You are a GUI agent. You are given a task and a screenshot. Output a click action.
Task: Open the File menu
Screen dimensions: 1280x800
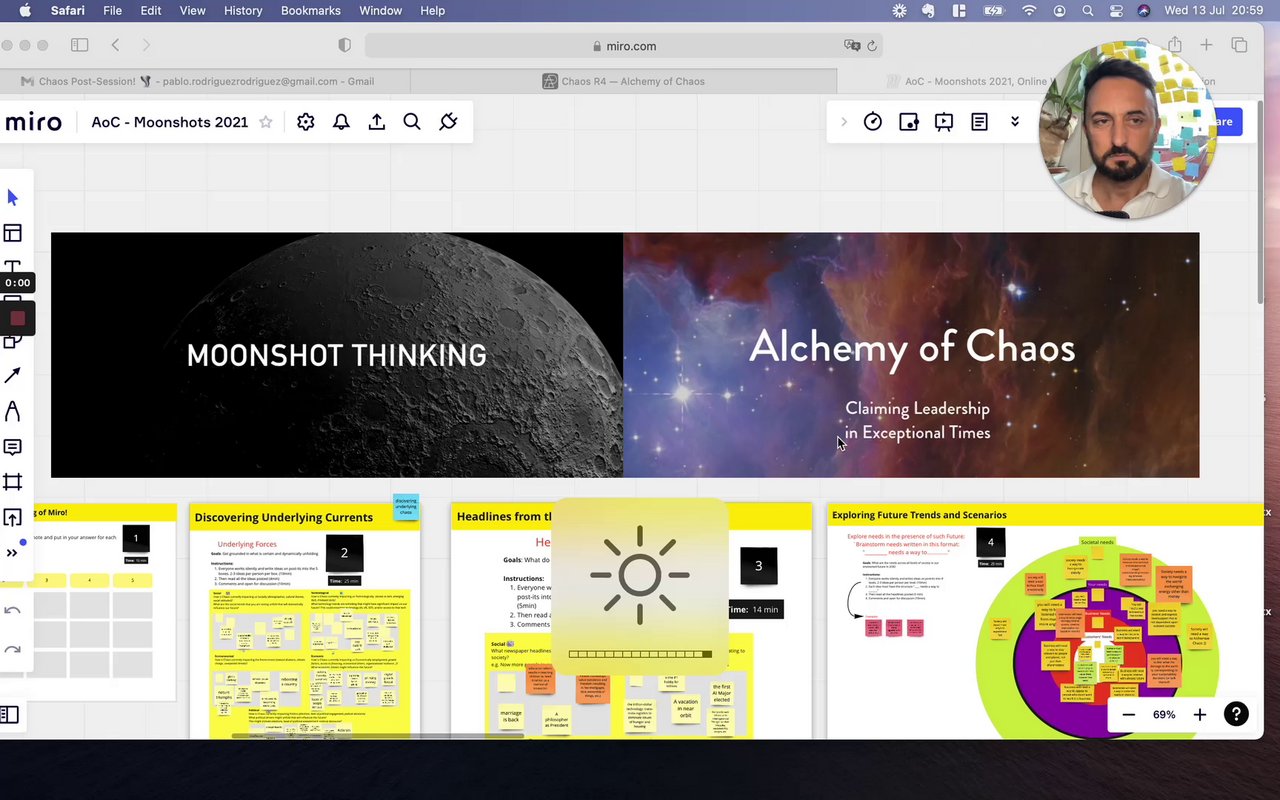click(x=112, y=10)
